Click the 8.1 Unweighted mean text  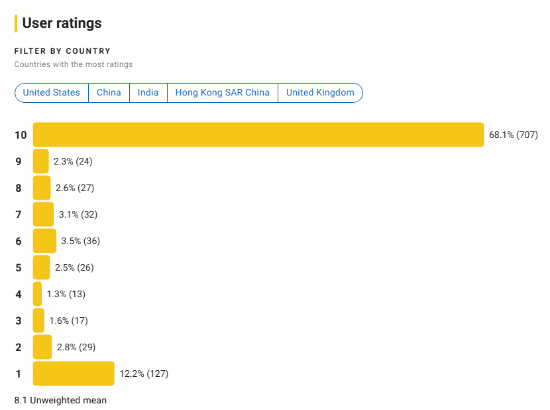coord(60,400)
